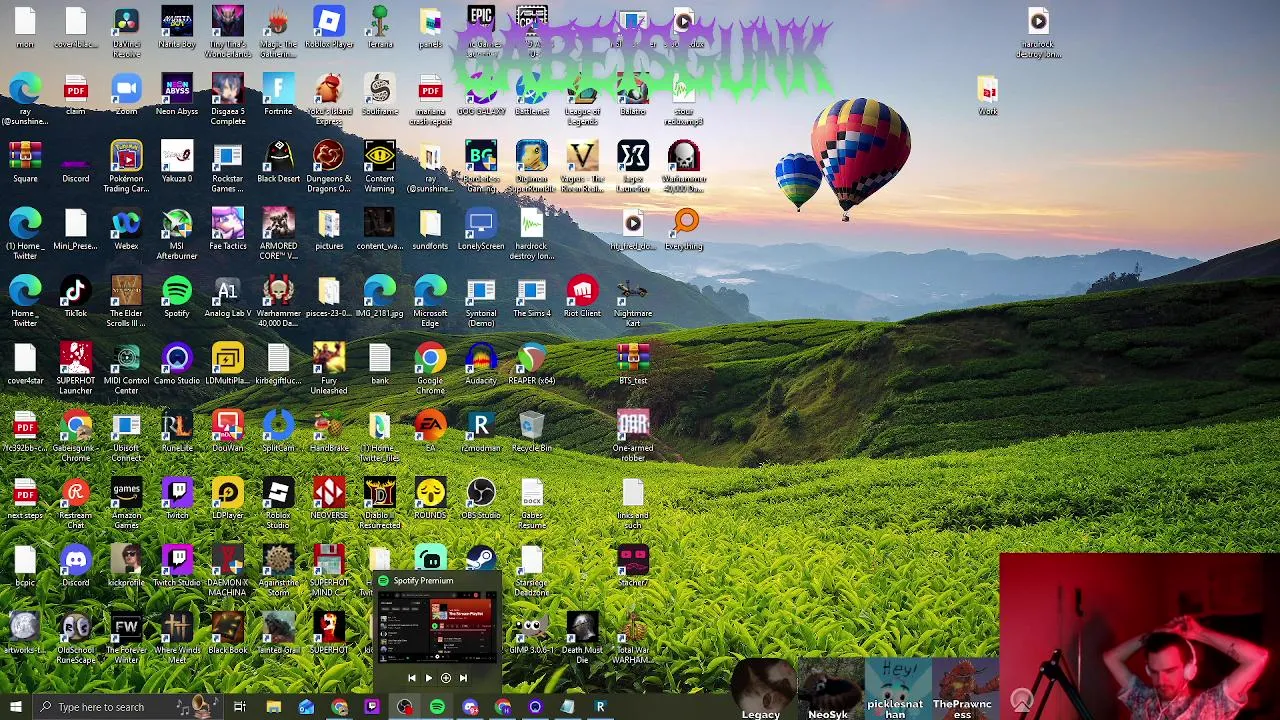Open the Webex desktop icon
This screenshot has width=1280, height=720.
pos(126,231)
